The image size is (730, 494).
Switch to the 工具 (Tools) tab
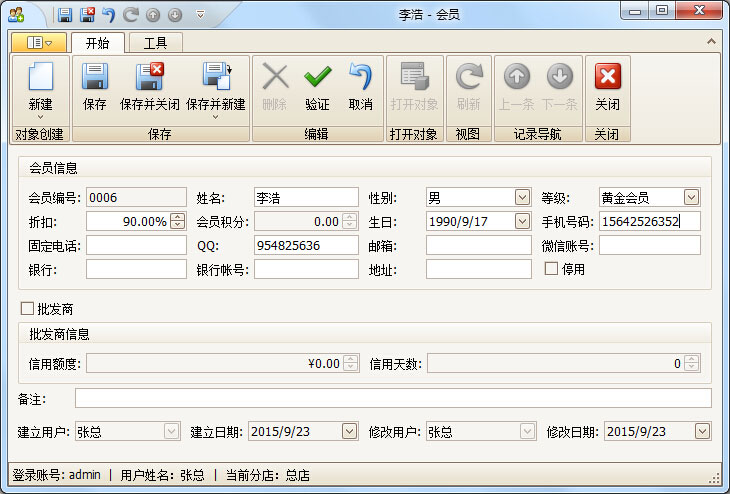[155, 43]
